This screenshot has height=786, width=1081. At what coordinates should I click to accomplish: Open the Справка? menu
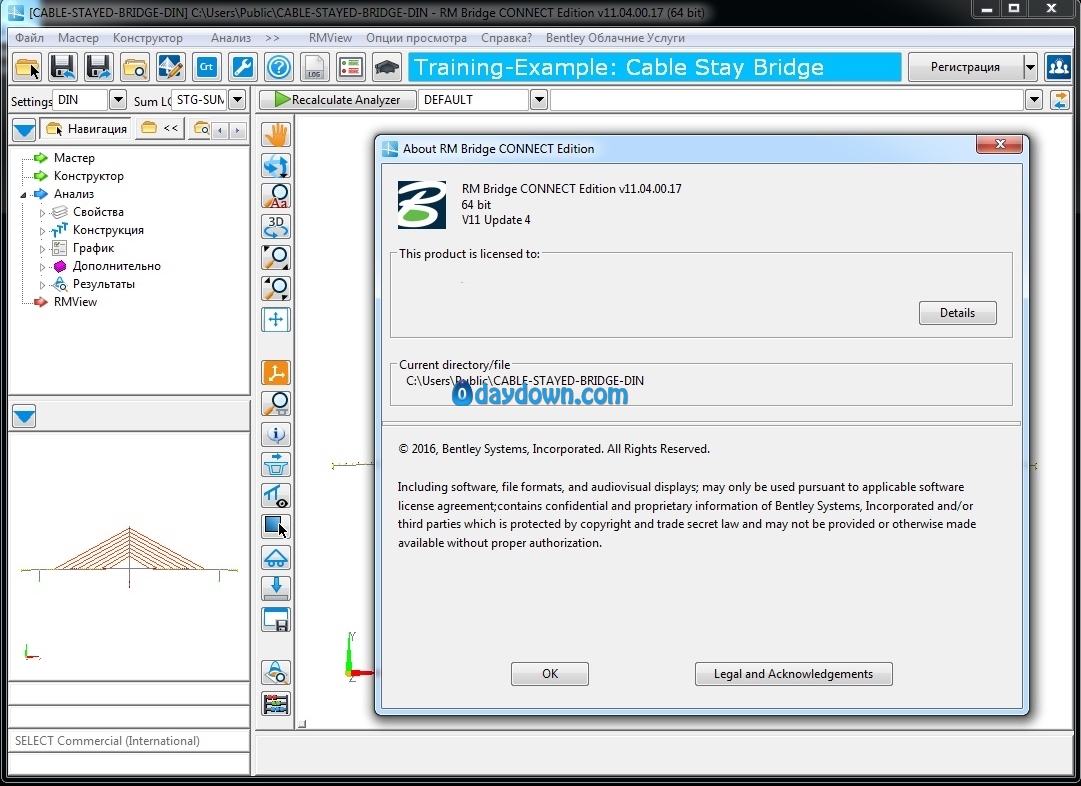(x=506, y=38)
